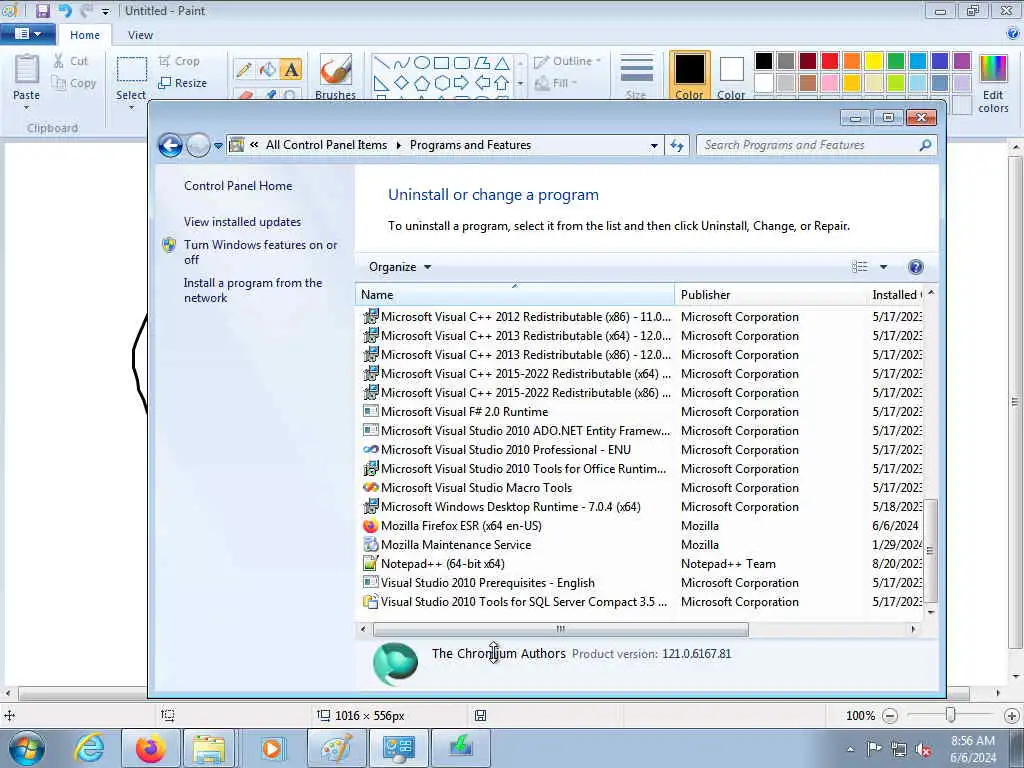The height and width of the screenshot is (768, 1024).
Task: Click the Back arrow in Control Panel
Action: pyautogui.click(x=170, y=145)
